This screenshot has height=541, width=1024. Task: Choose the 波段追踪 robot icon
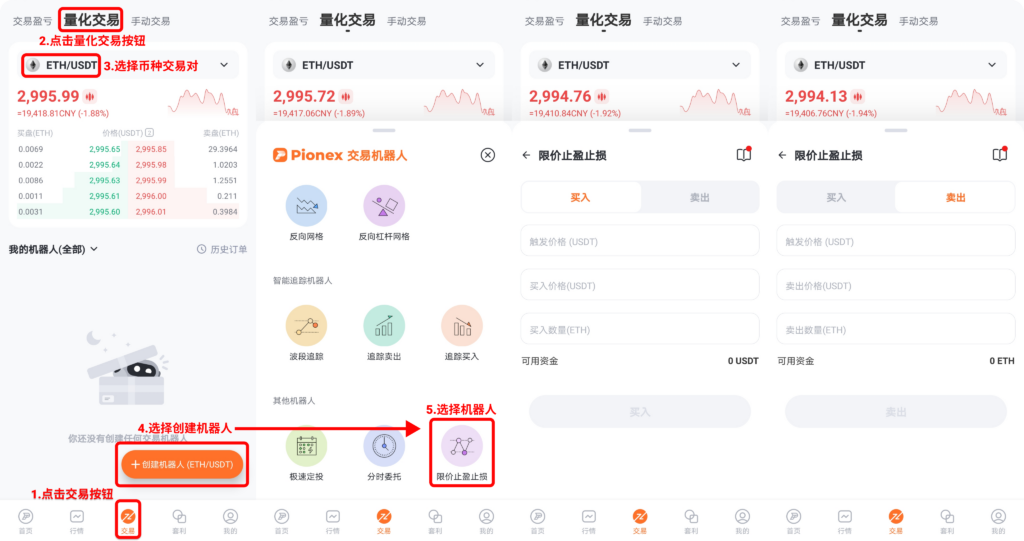pyautogui.click(x=306, y=325)
